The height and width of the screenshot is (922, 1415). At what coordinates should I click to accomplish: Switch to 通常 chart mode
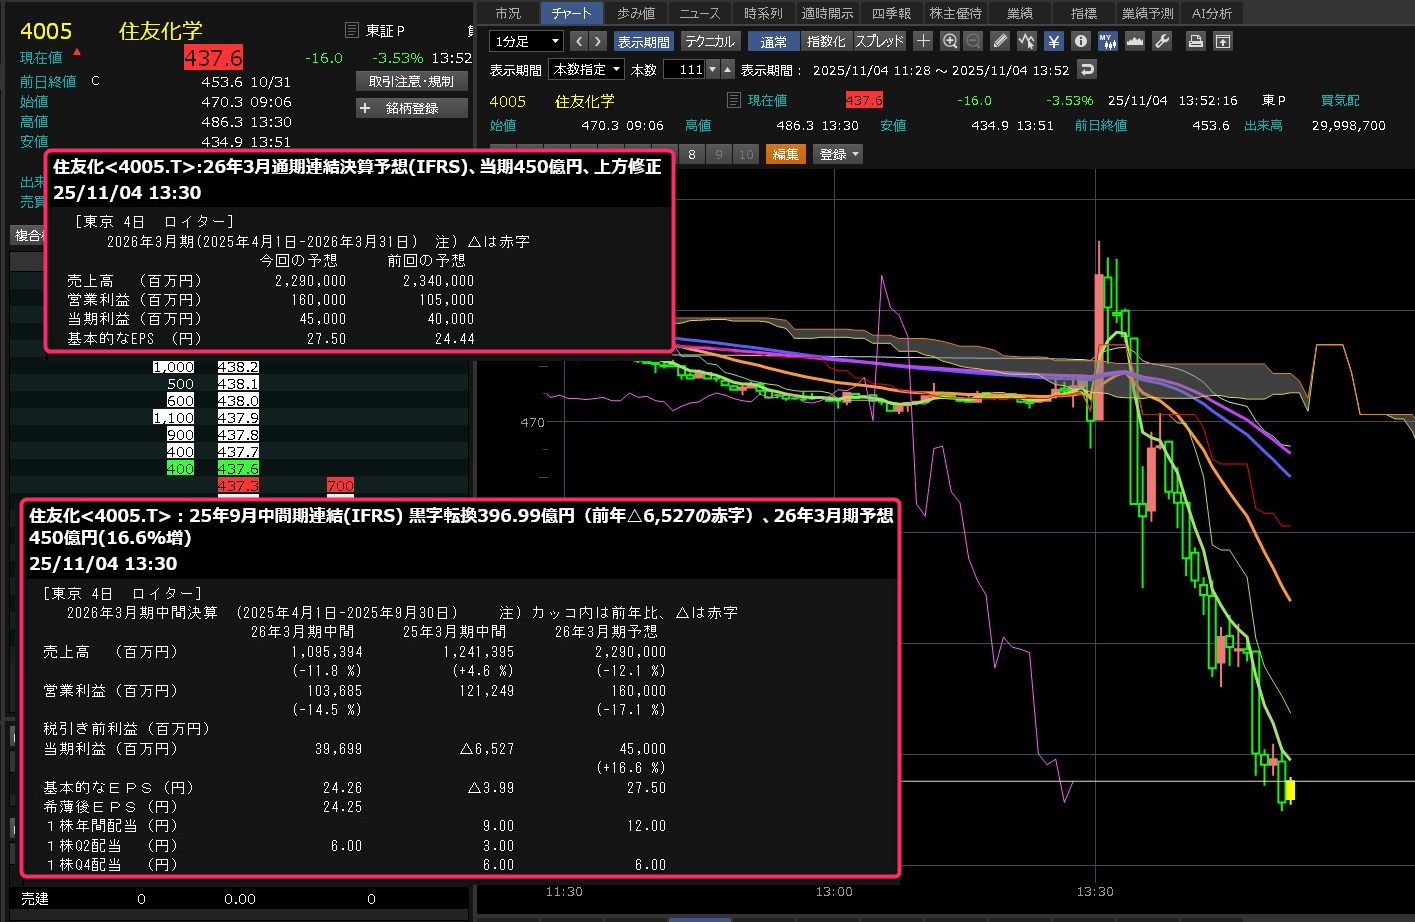pos(773,41)
